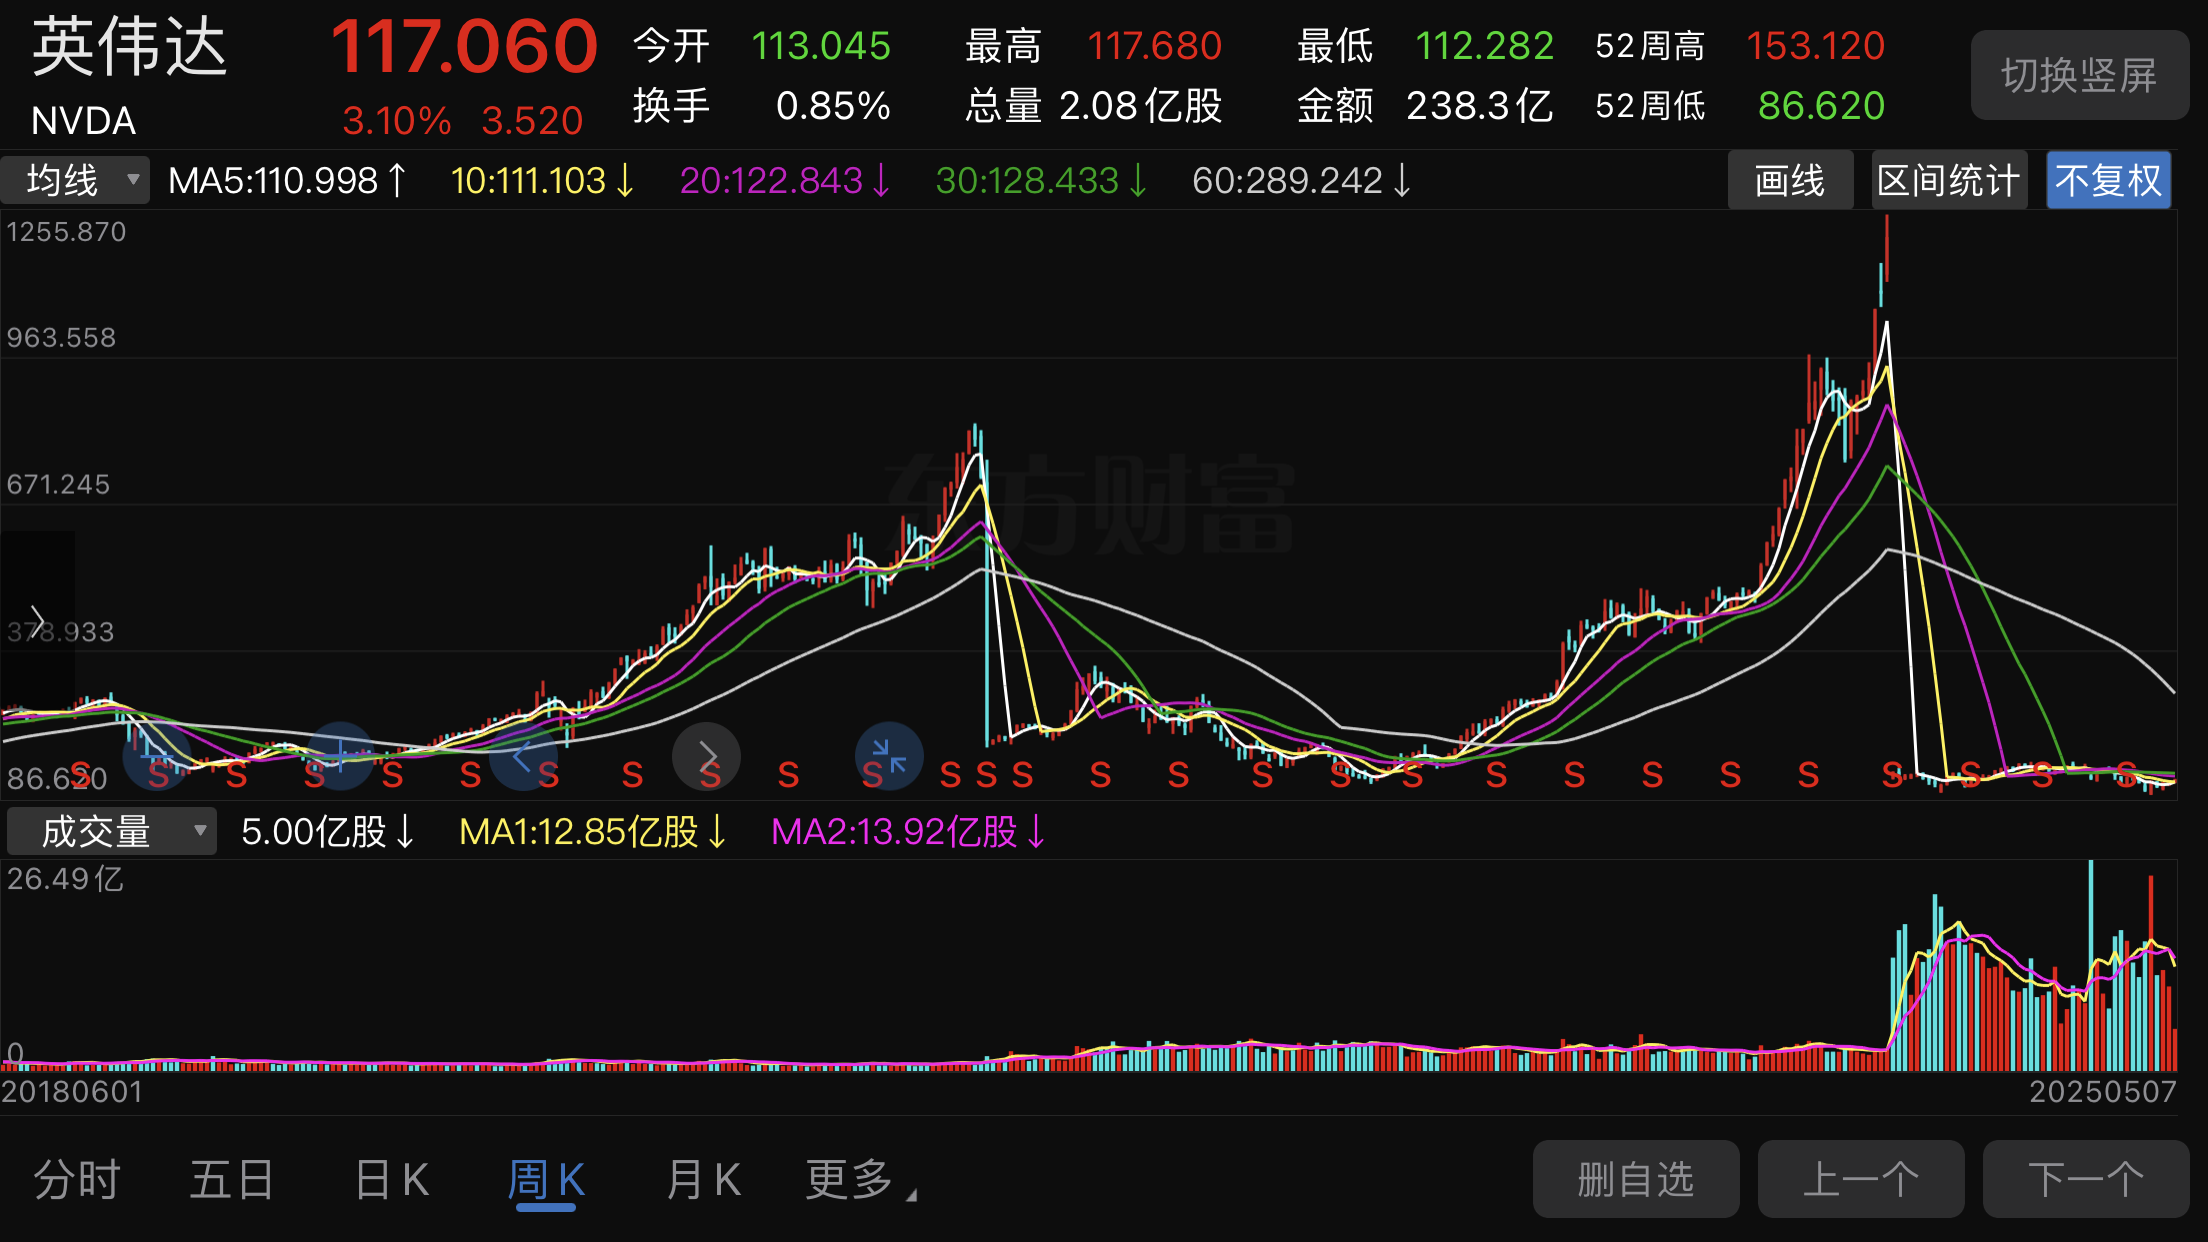
Task: Tap the MA2:13.92亿股 volume average
Action: (x=909, y=832)
